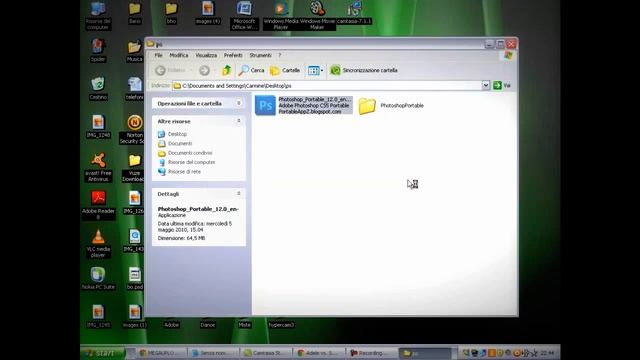Select images (4) desktop icon

(208, 13)
